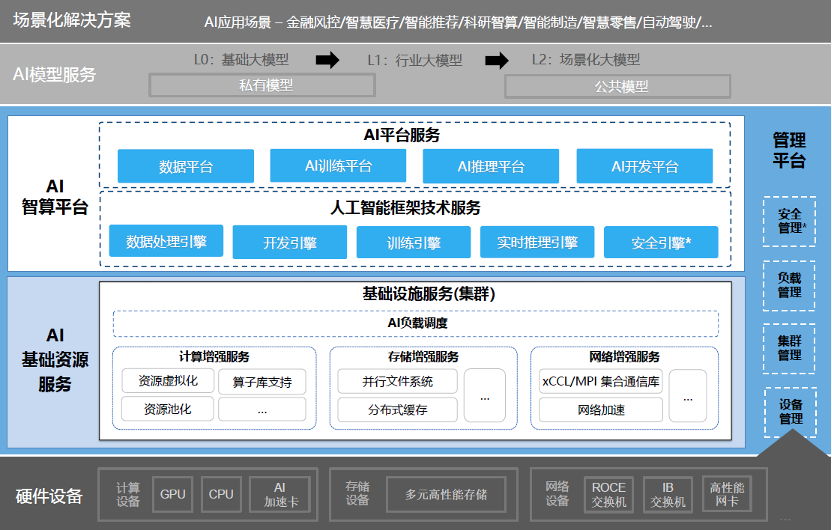Screen dimensions: 832x530
Task: Click 集群管理 in management panel
Action: click(790, 349)
